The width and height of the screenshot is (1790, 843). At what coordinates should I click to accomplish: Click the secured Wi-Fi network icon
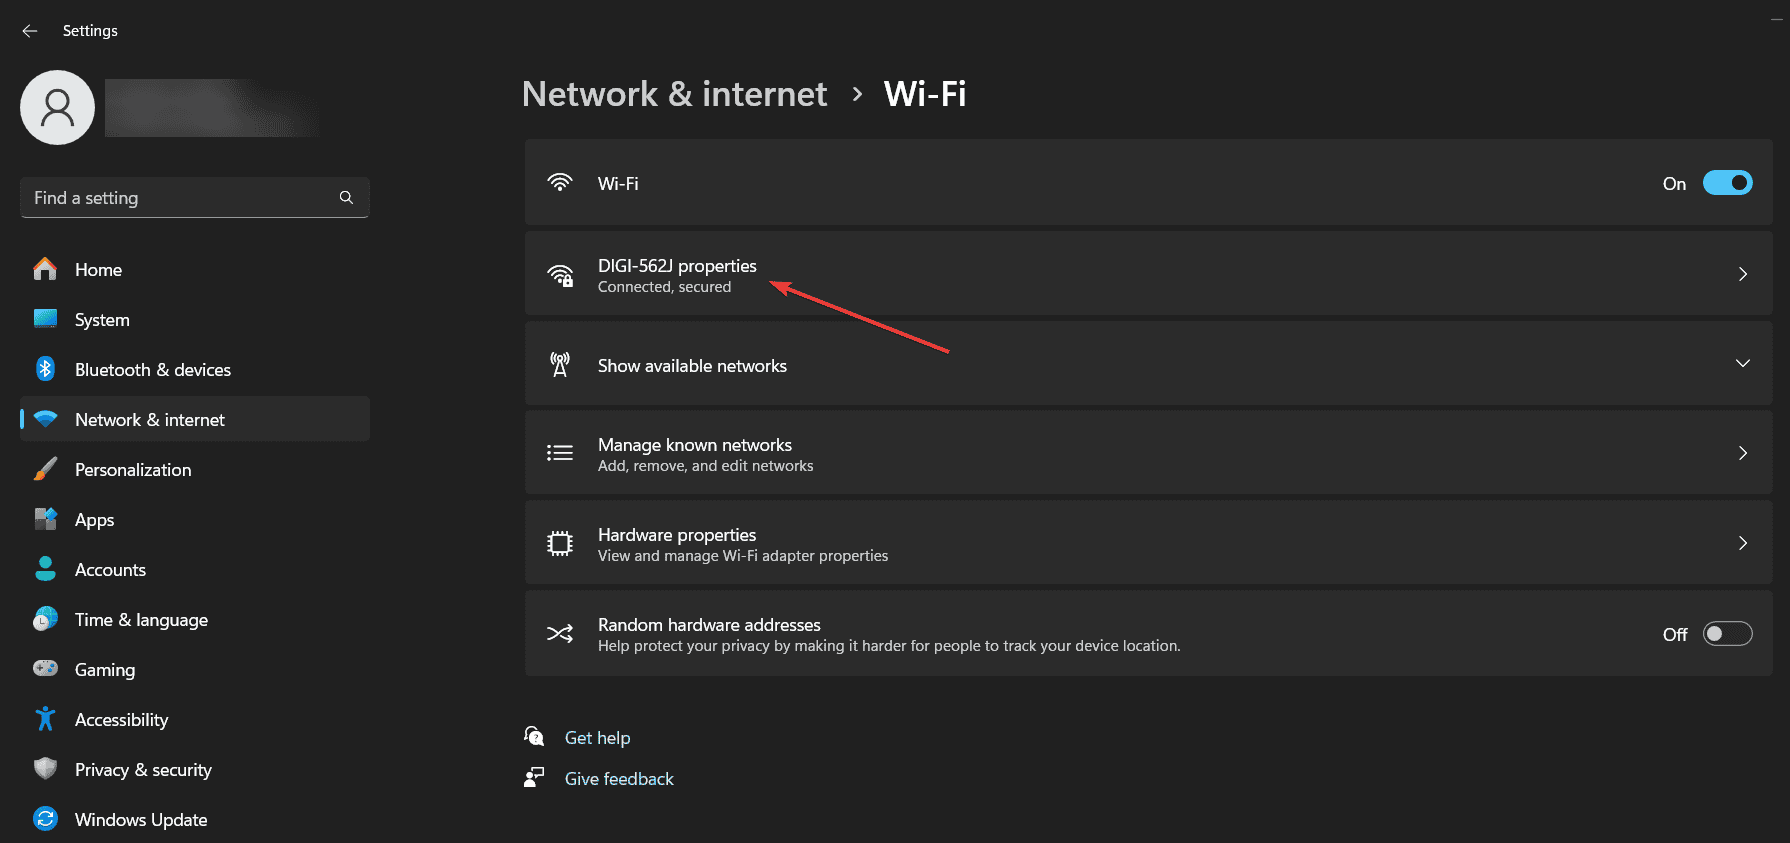[x=560, y=274]
